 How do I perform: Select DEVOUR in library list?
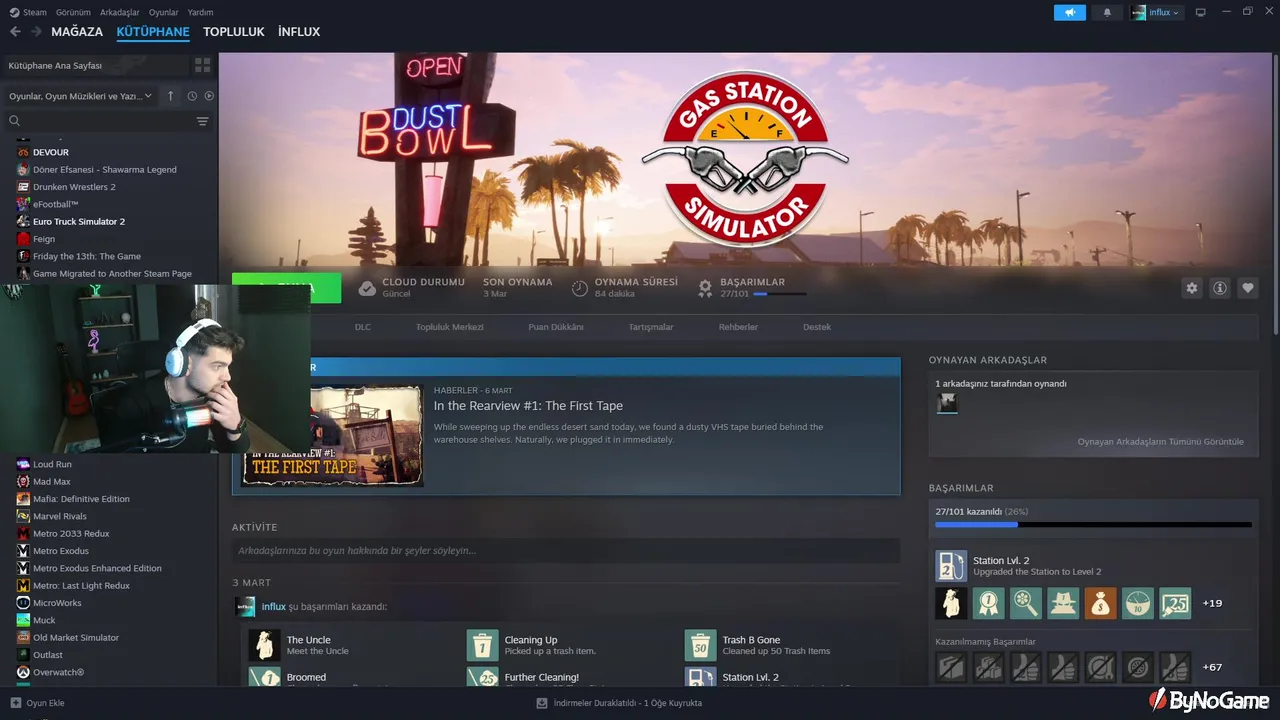click(x=50, y=152)
